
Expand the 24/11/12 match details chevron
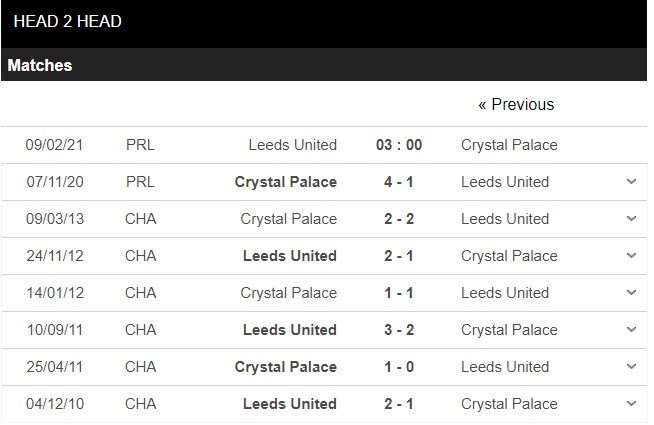[x=630, y=256]
